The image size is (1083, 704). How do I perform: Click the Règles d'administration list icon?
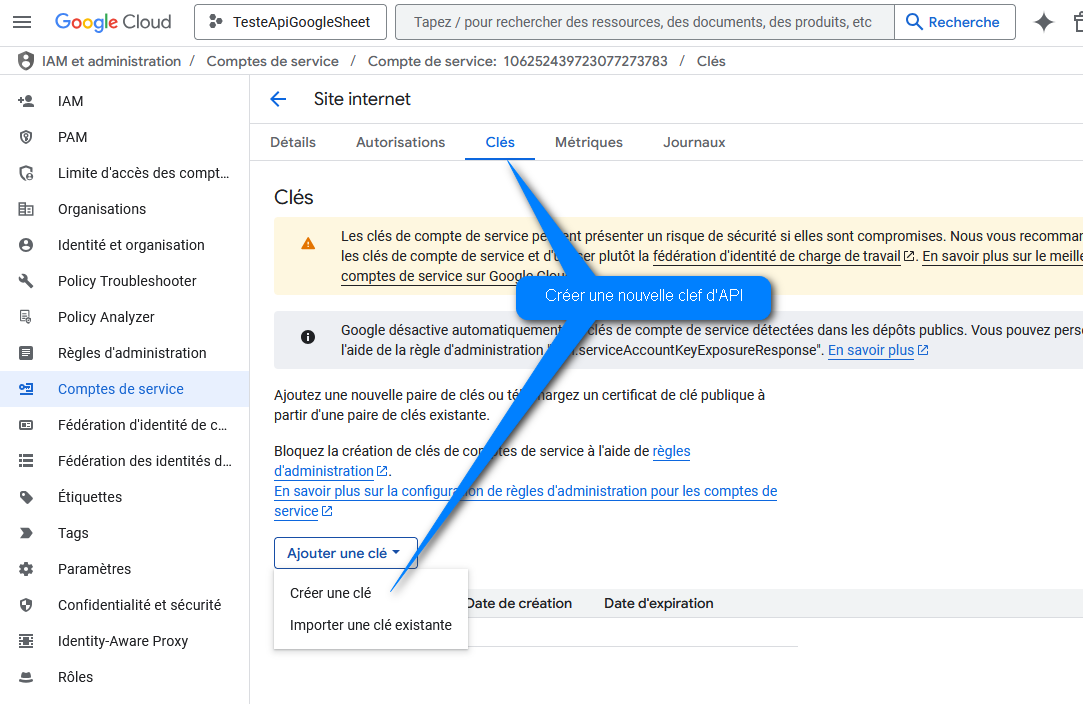pos(26,352)
